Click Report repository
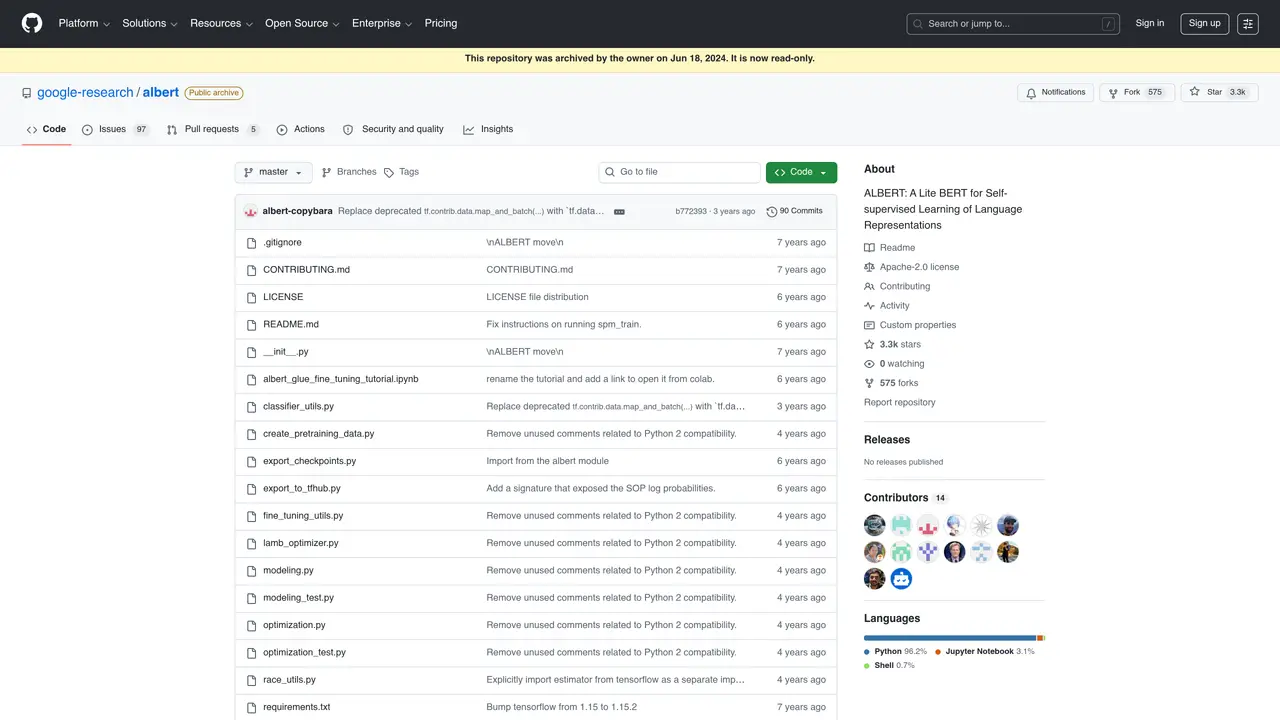Screen dimensions: 1280x720 click(x=900, y=403)
